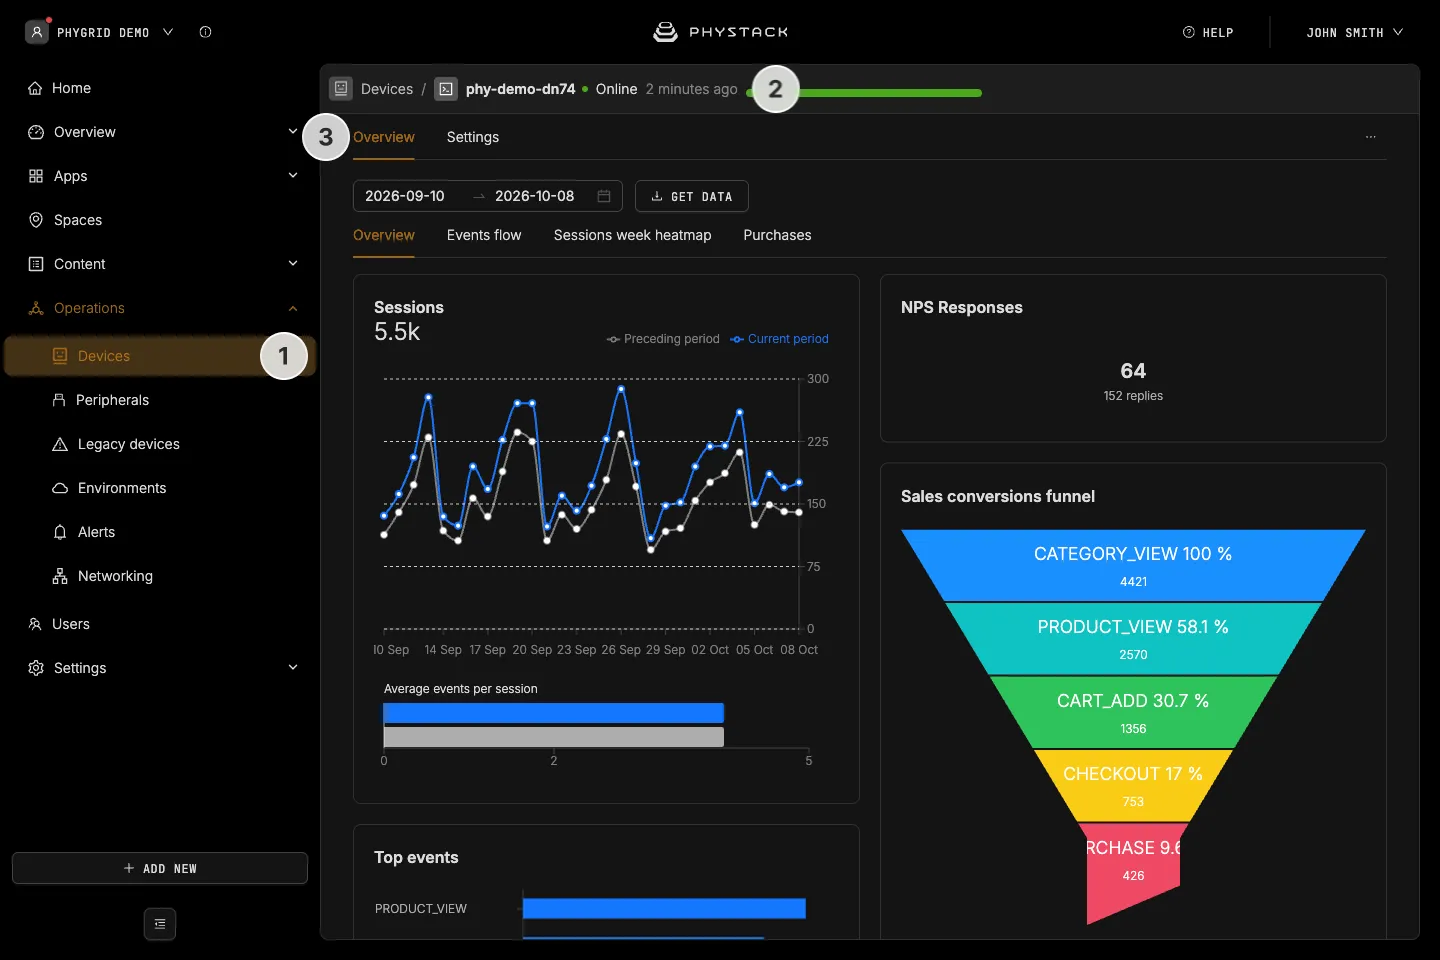Switch to the device Settings tab
The width and height of the screenshot is (1440, 960).
tap(473, 137)
